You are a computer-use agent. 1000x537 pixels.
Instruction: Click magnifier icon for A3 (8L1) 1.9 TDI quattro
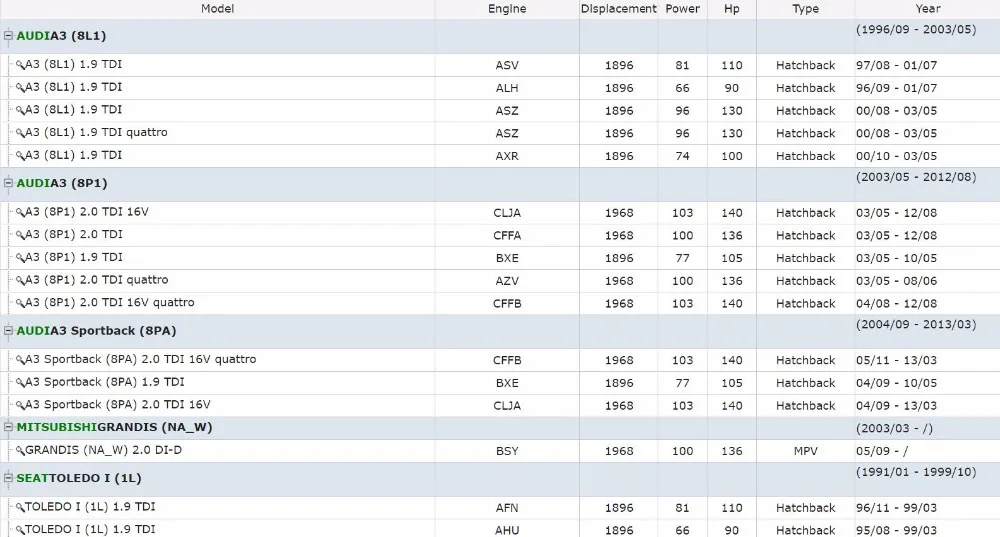[x=20, y=133]
